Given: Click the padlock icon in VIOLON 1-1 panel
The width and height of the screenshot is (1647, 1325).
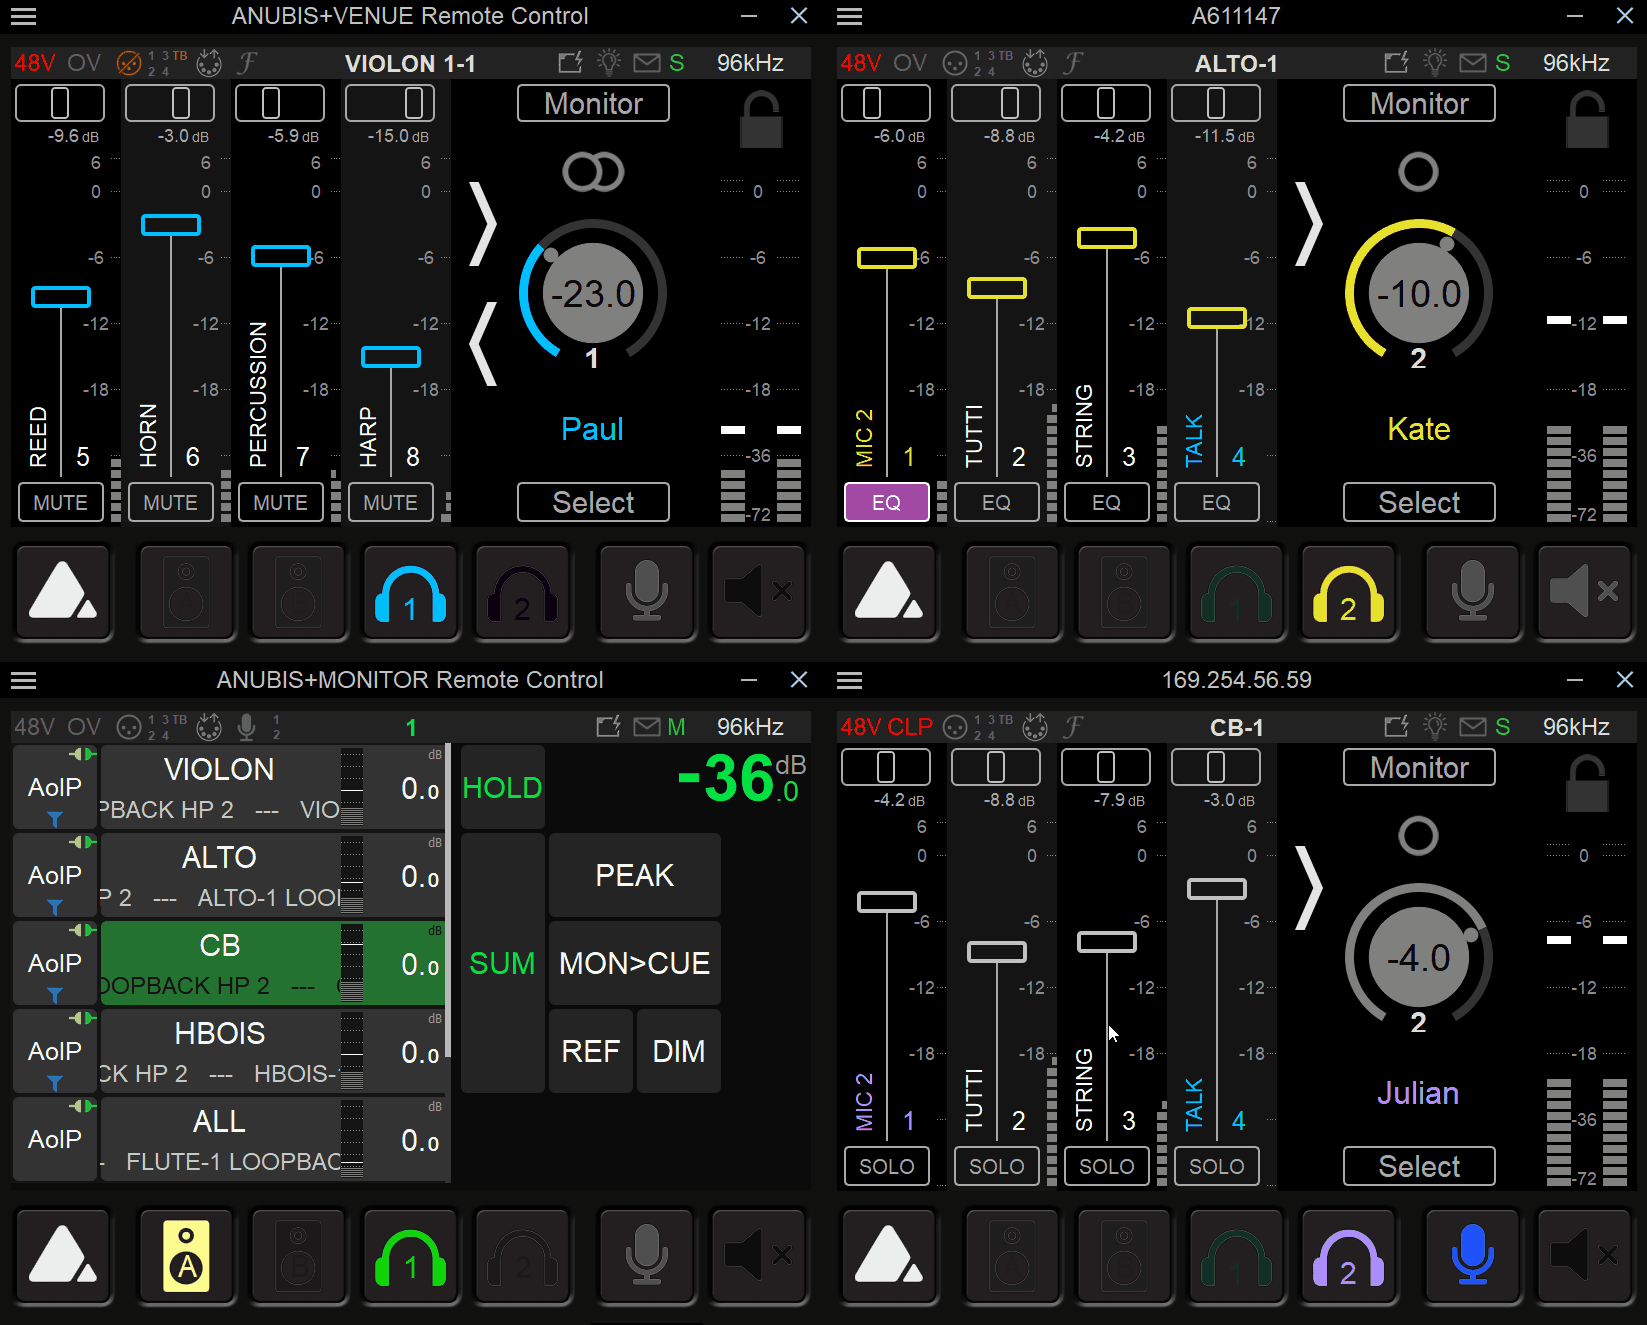Looking at the screenshot, I should [761, 120].
